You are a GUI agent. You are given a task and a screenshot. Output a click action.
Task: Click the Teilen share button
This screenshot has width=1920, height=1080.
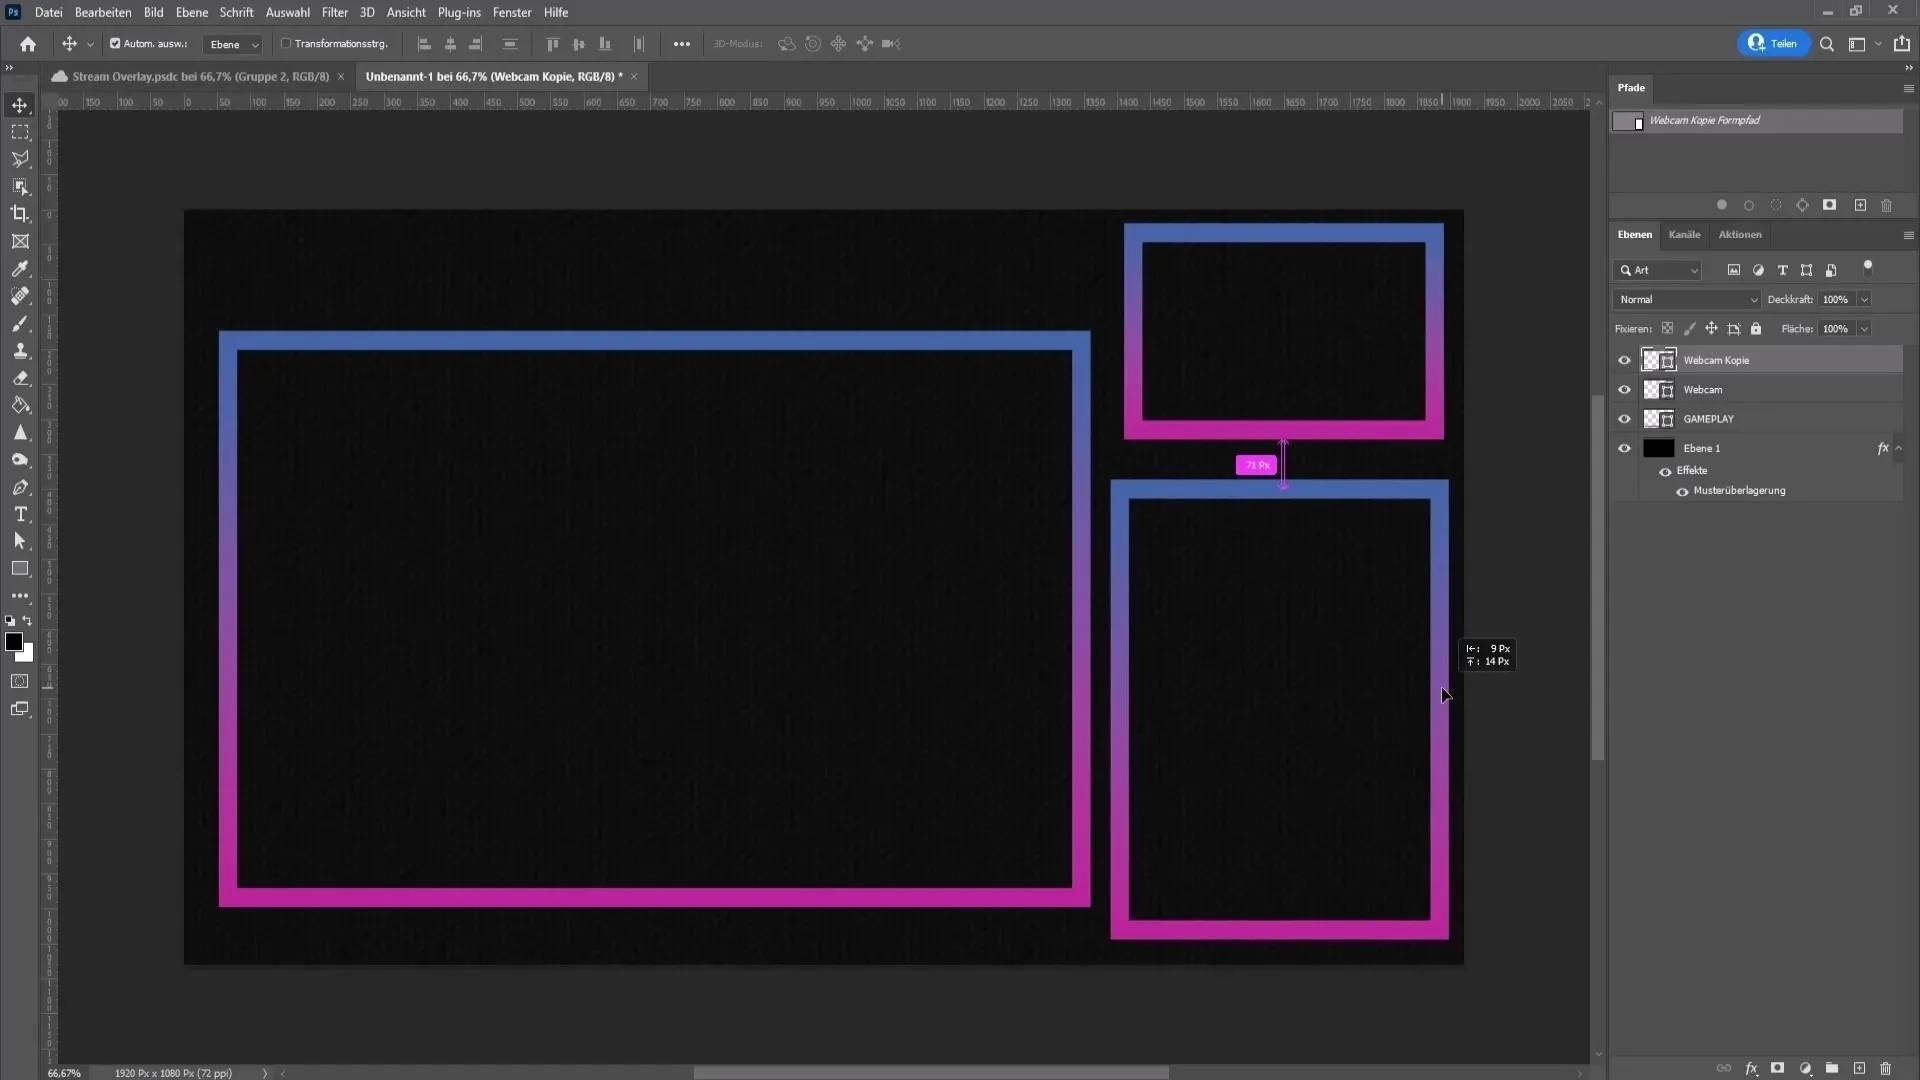[x=1773, y=43]
